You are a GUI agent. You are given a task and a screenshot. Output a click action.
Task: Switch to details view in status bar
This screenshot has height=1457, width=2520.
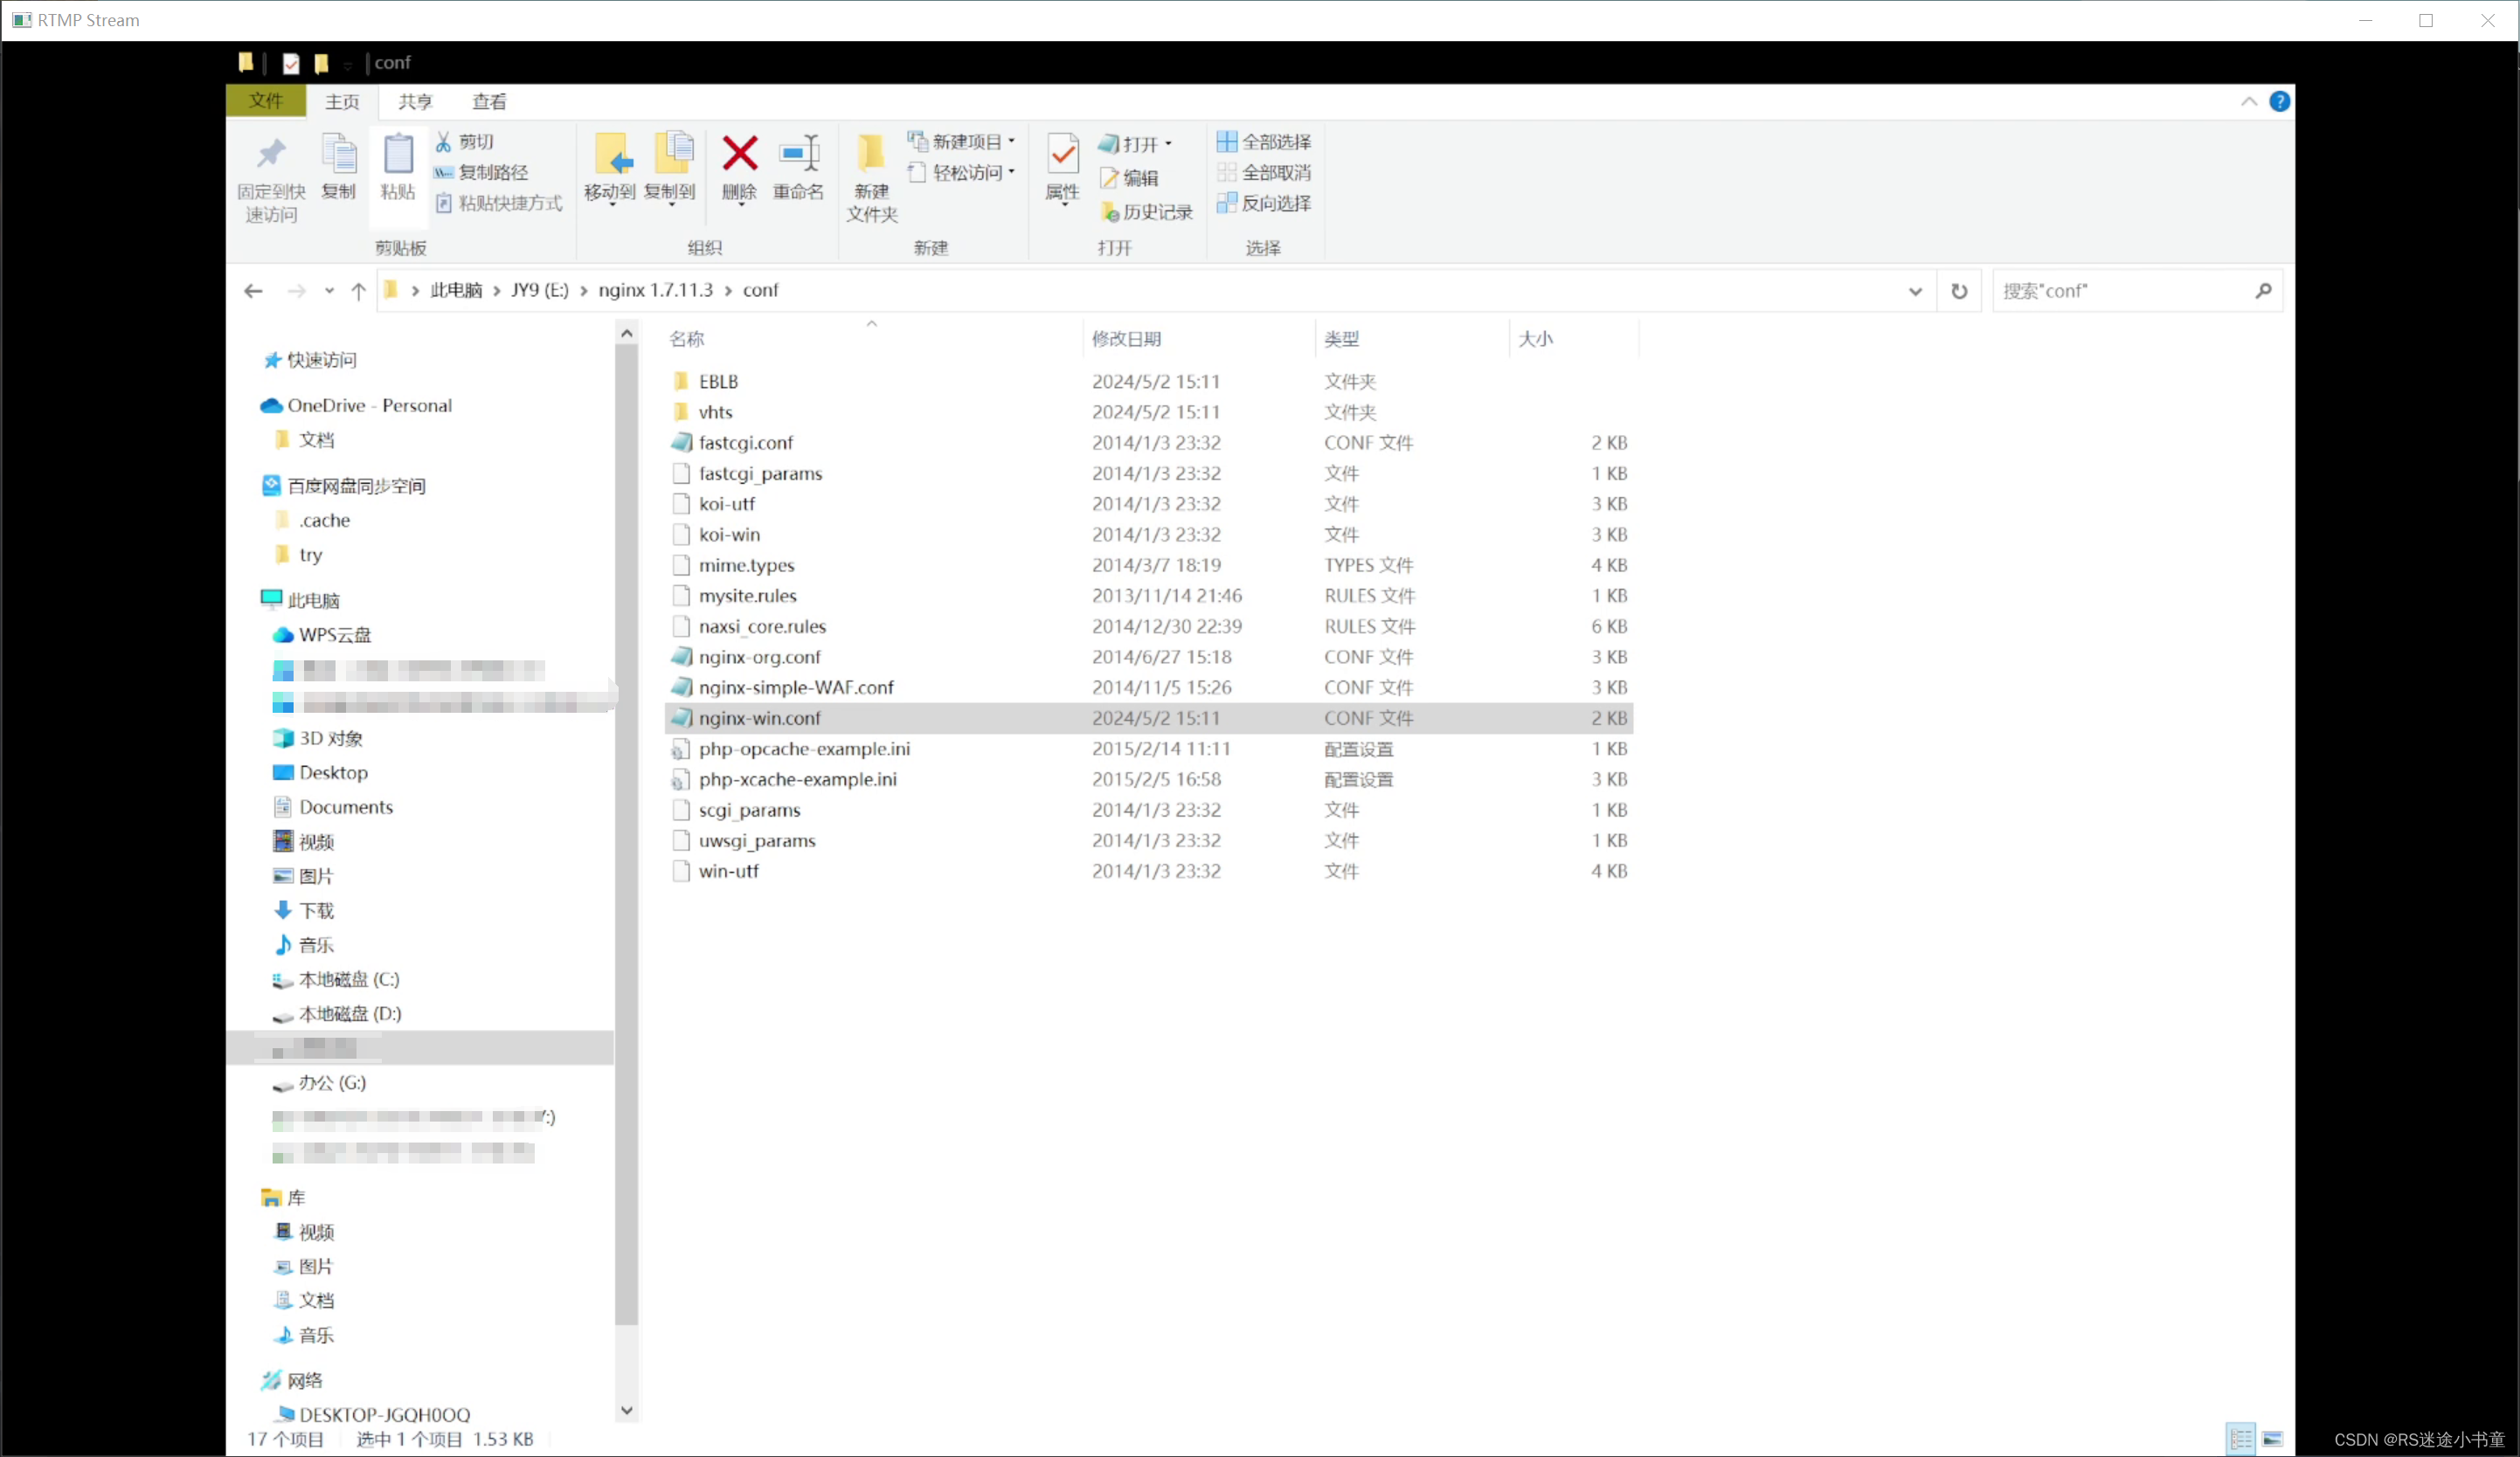[2241, 1439]
